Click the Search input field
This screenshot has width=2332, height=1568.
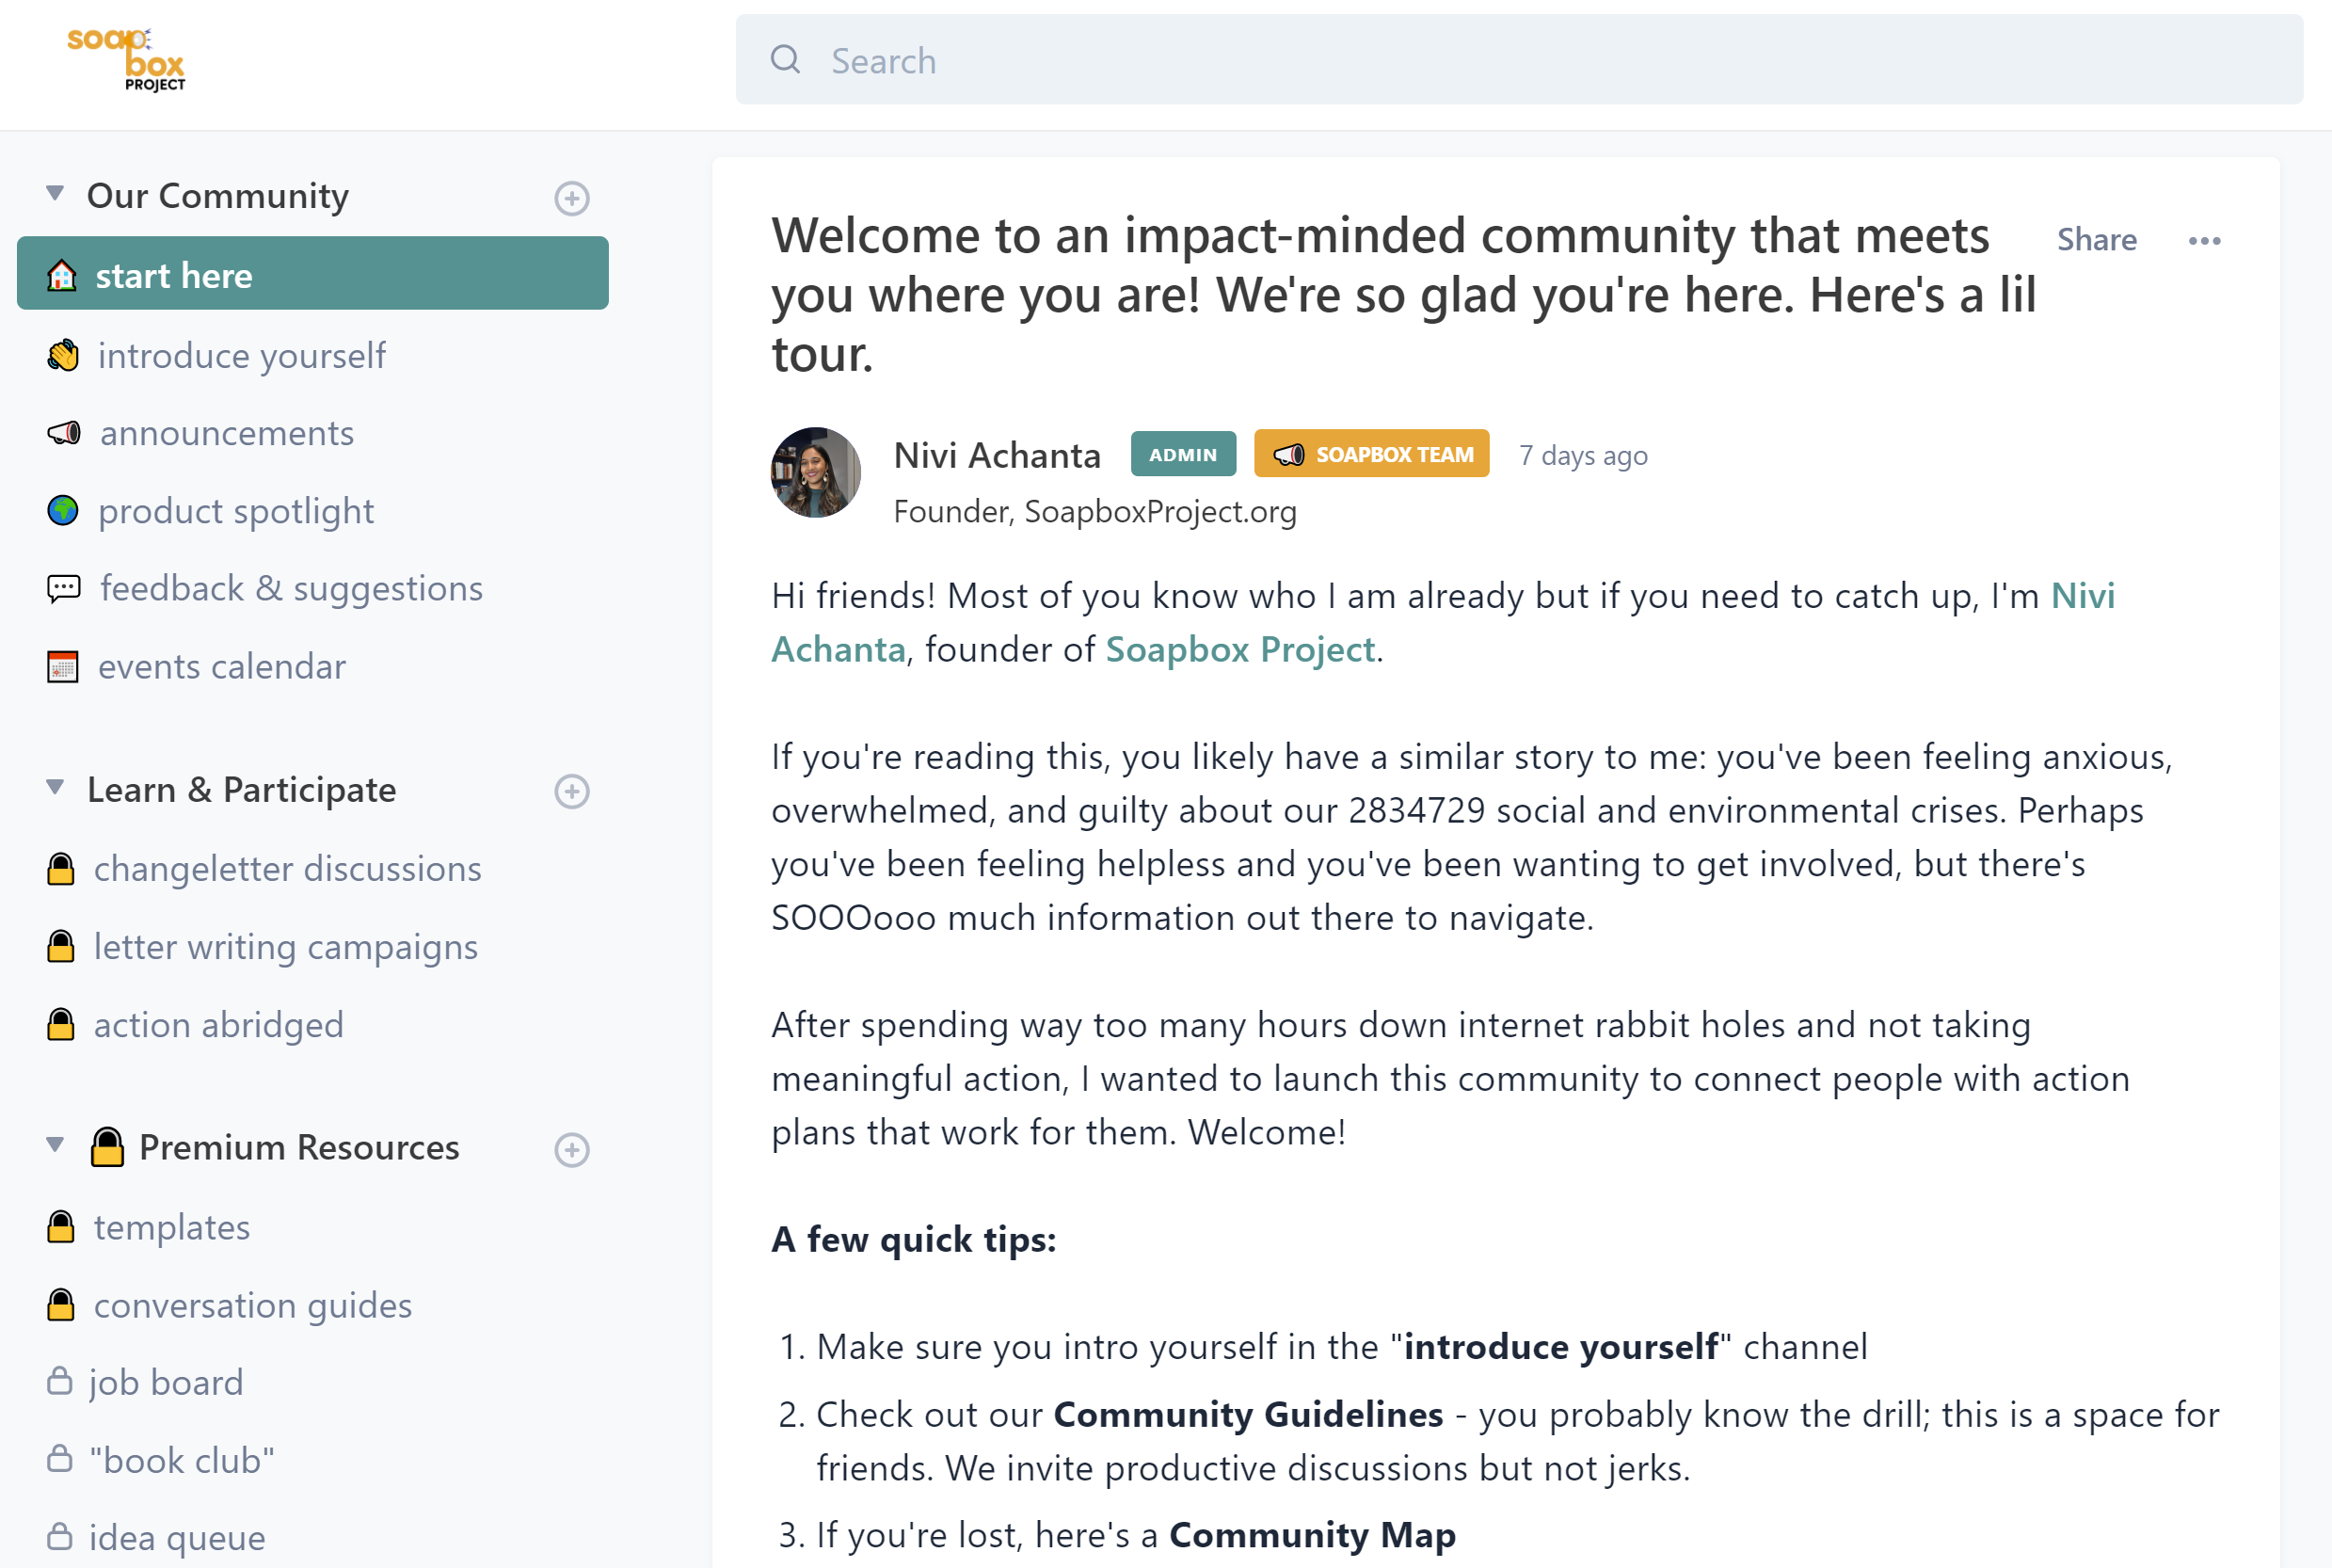pyautogui.click(x=1519, y=60)
